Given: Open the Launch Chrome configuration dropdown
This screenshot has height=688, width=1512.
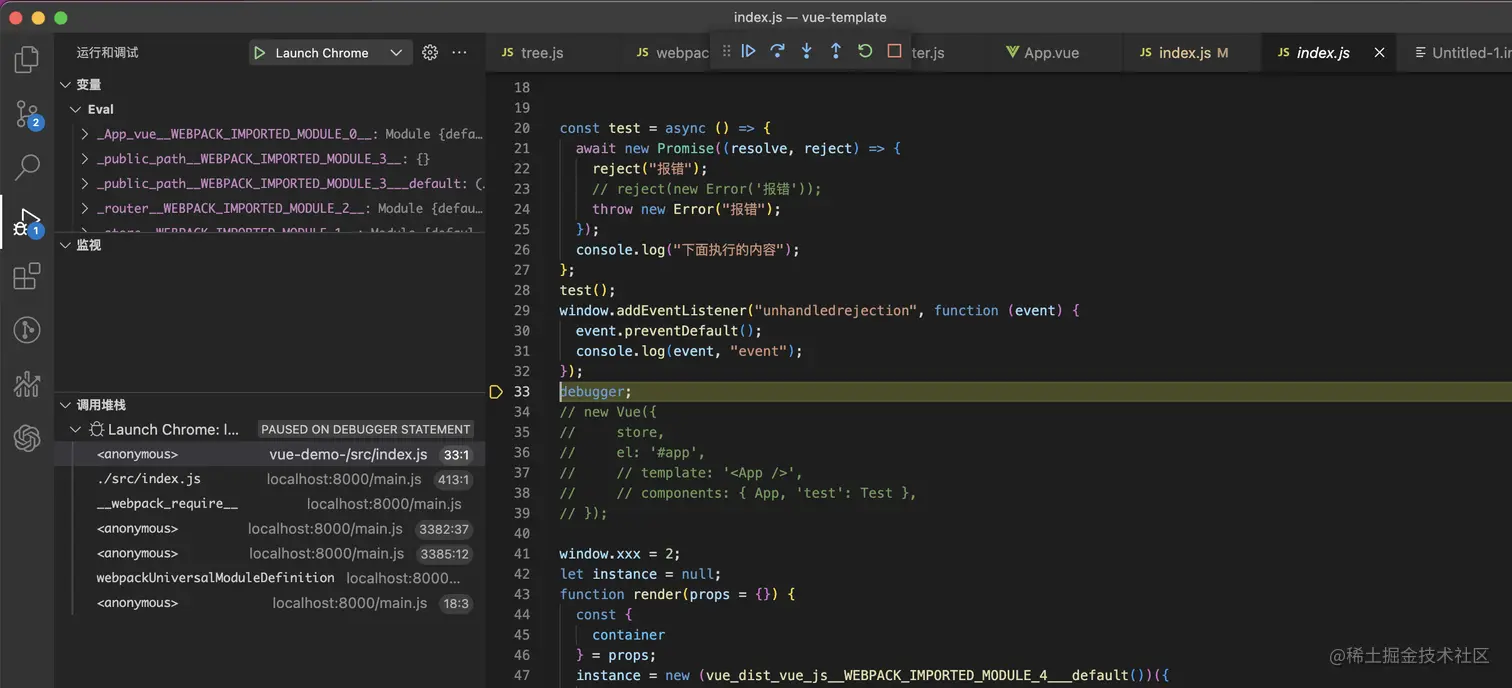Looking at the screenshot, I should point(331,53).
